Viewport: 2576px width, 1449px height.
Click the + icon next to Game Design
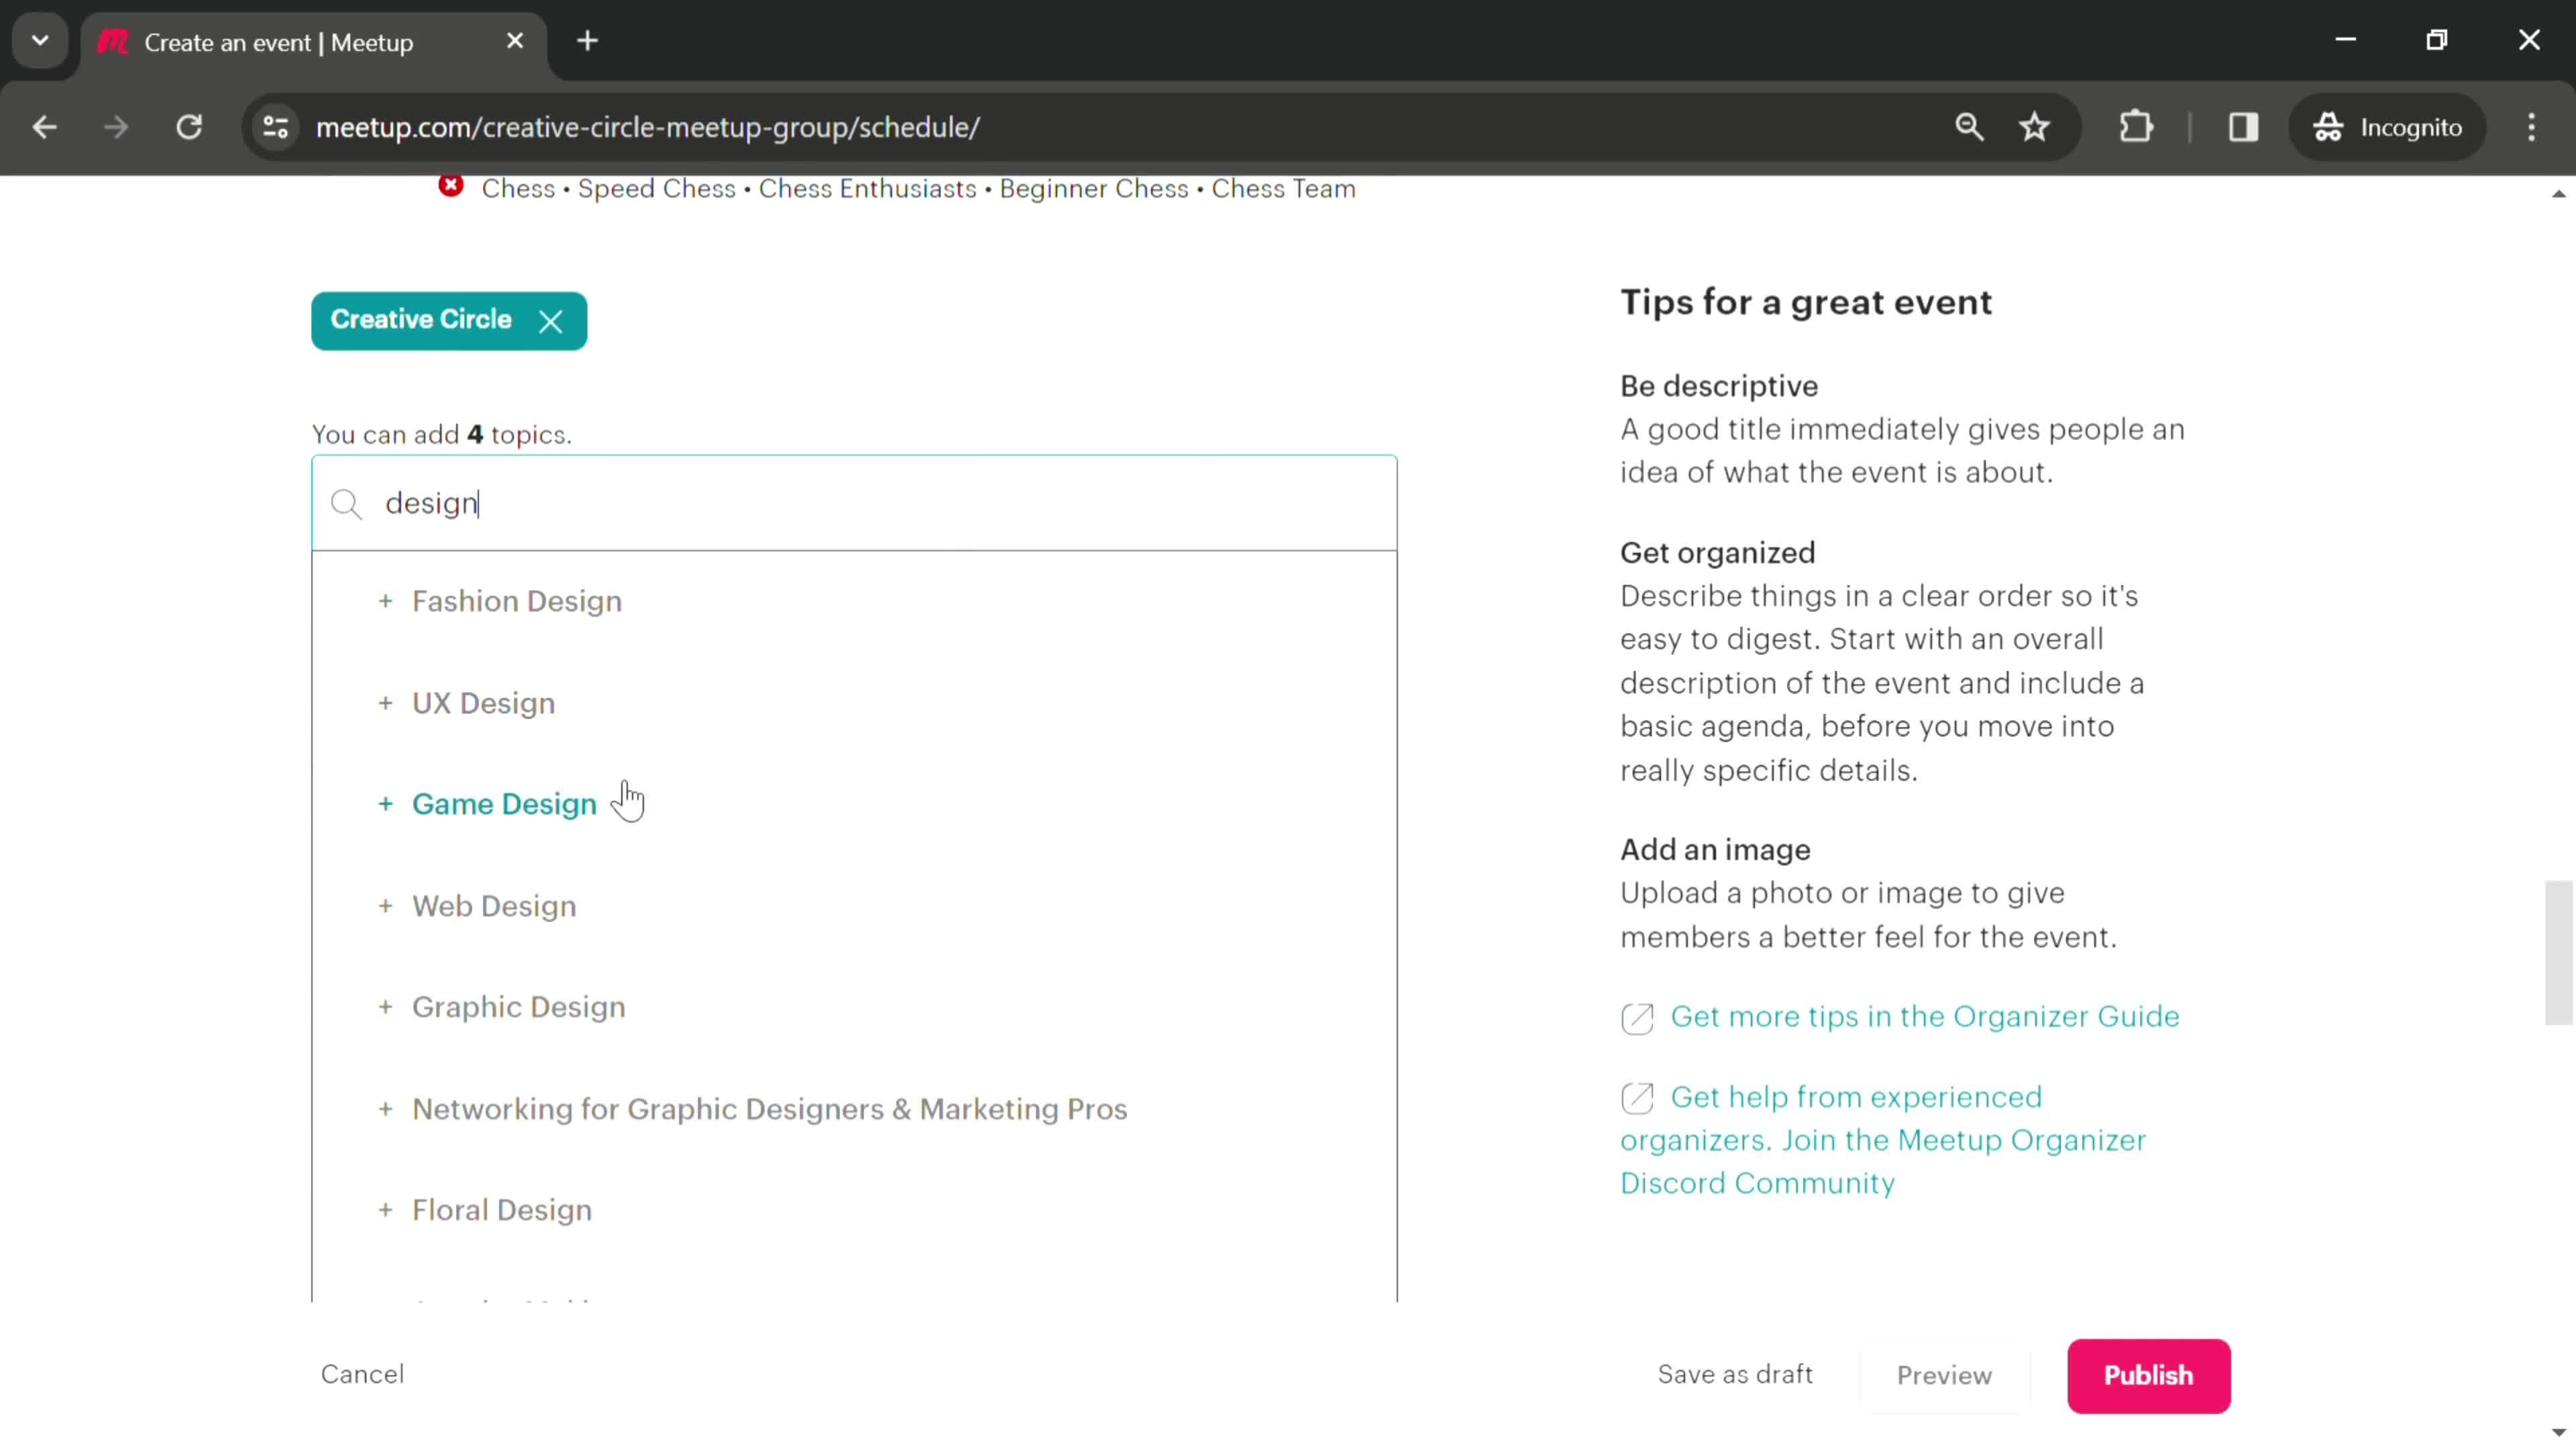(386, 803)
